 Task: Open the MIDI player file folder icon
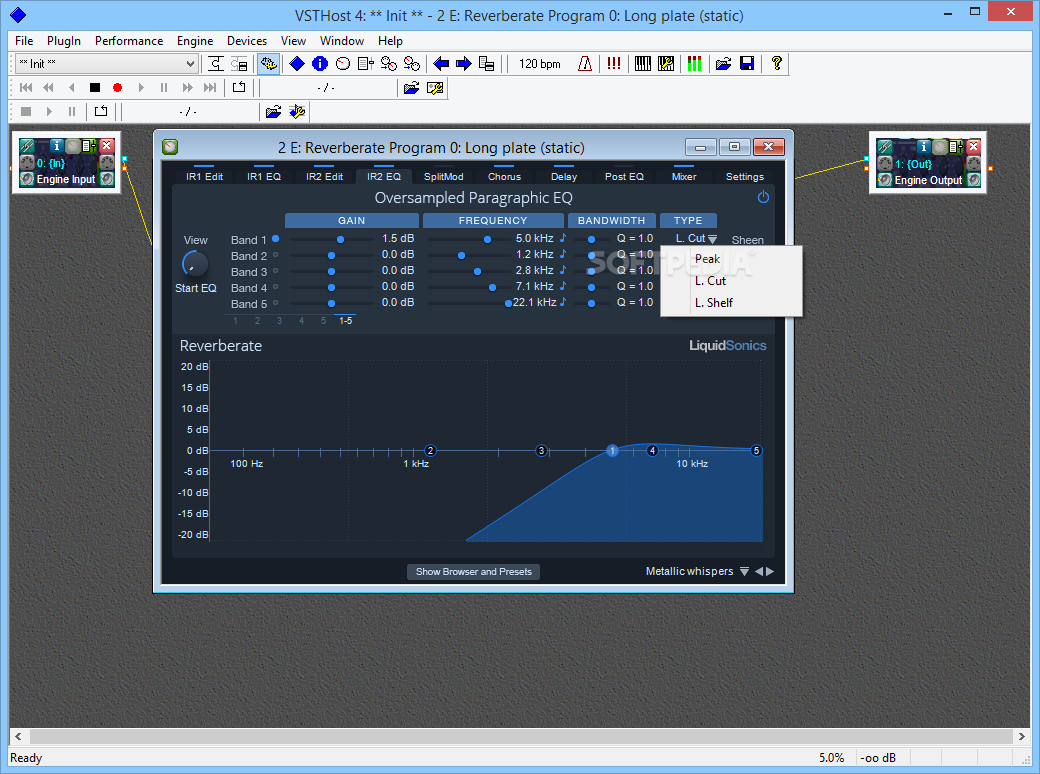tap(411, 88)
